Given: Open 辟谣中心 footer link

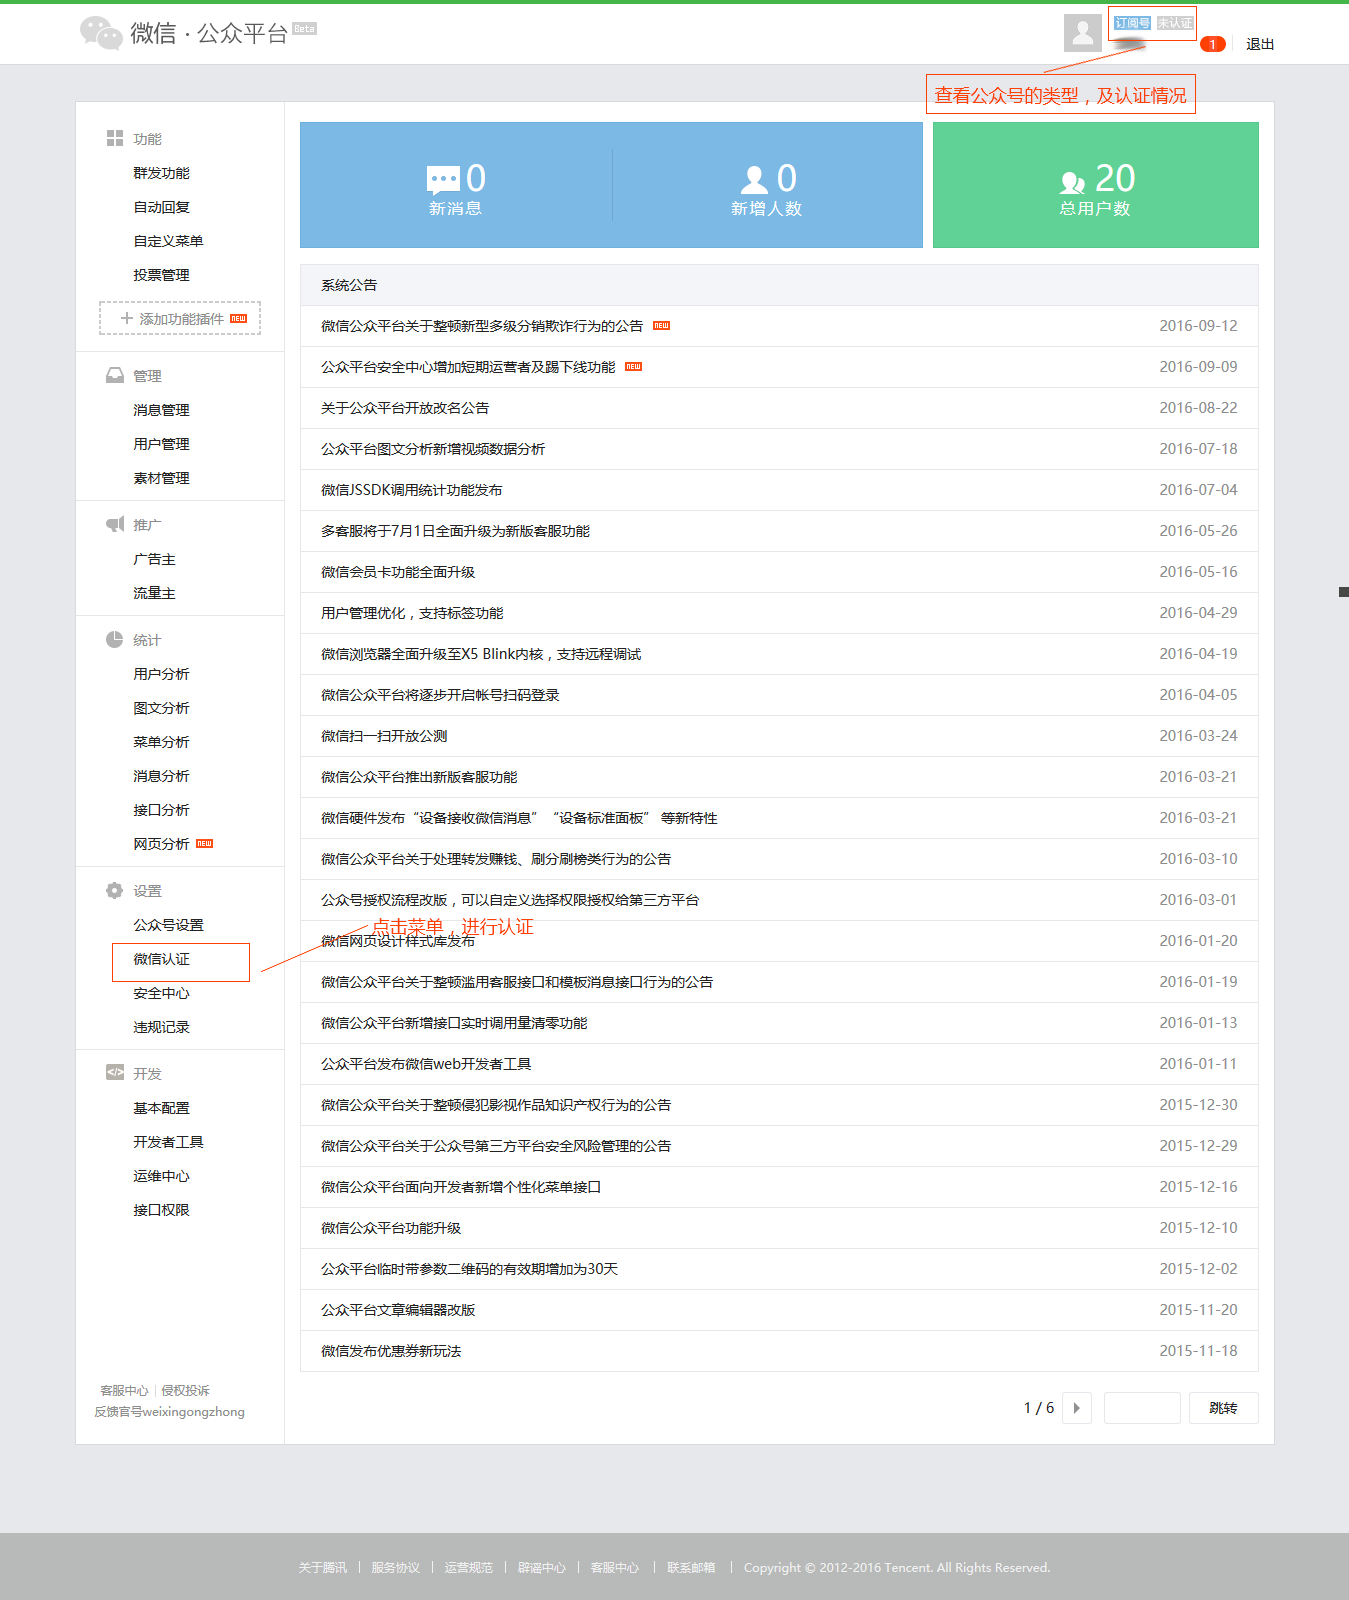Looking at the screenshot, I should (542, 1568).
